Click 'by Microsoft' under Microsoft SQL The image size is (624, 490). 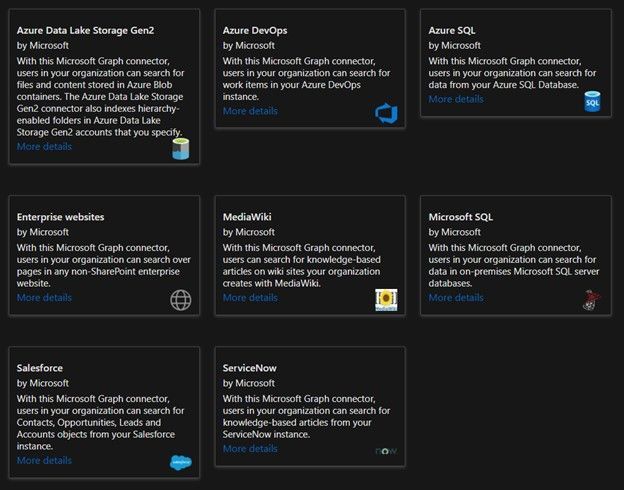454,232
